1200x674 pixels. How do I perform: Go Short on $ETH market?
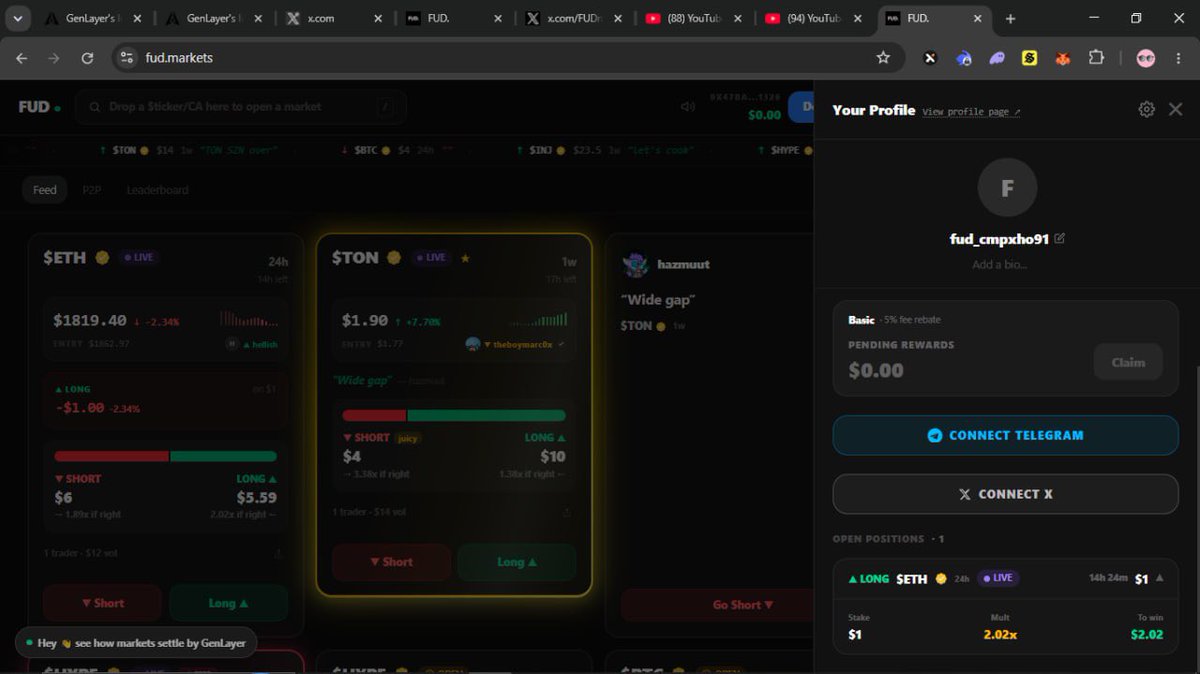tap(102, 603)
